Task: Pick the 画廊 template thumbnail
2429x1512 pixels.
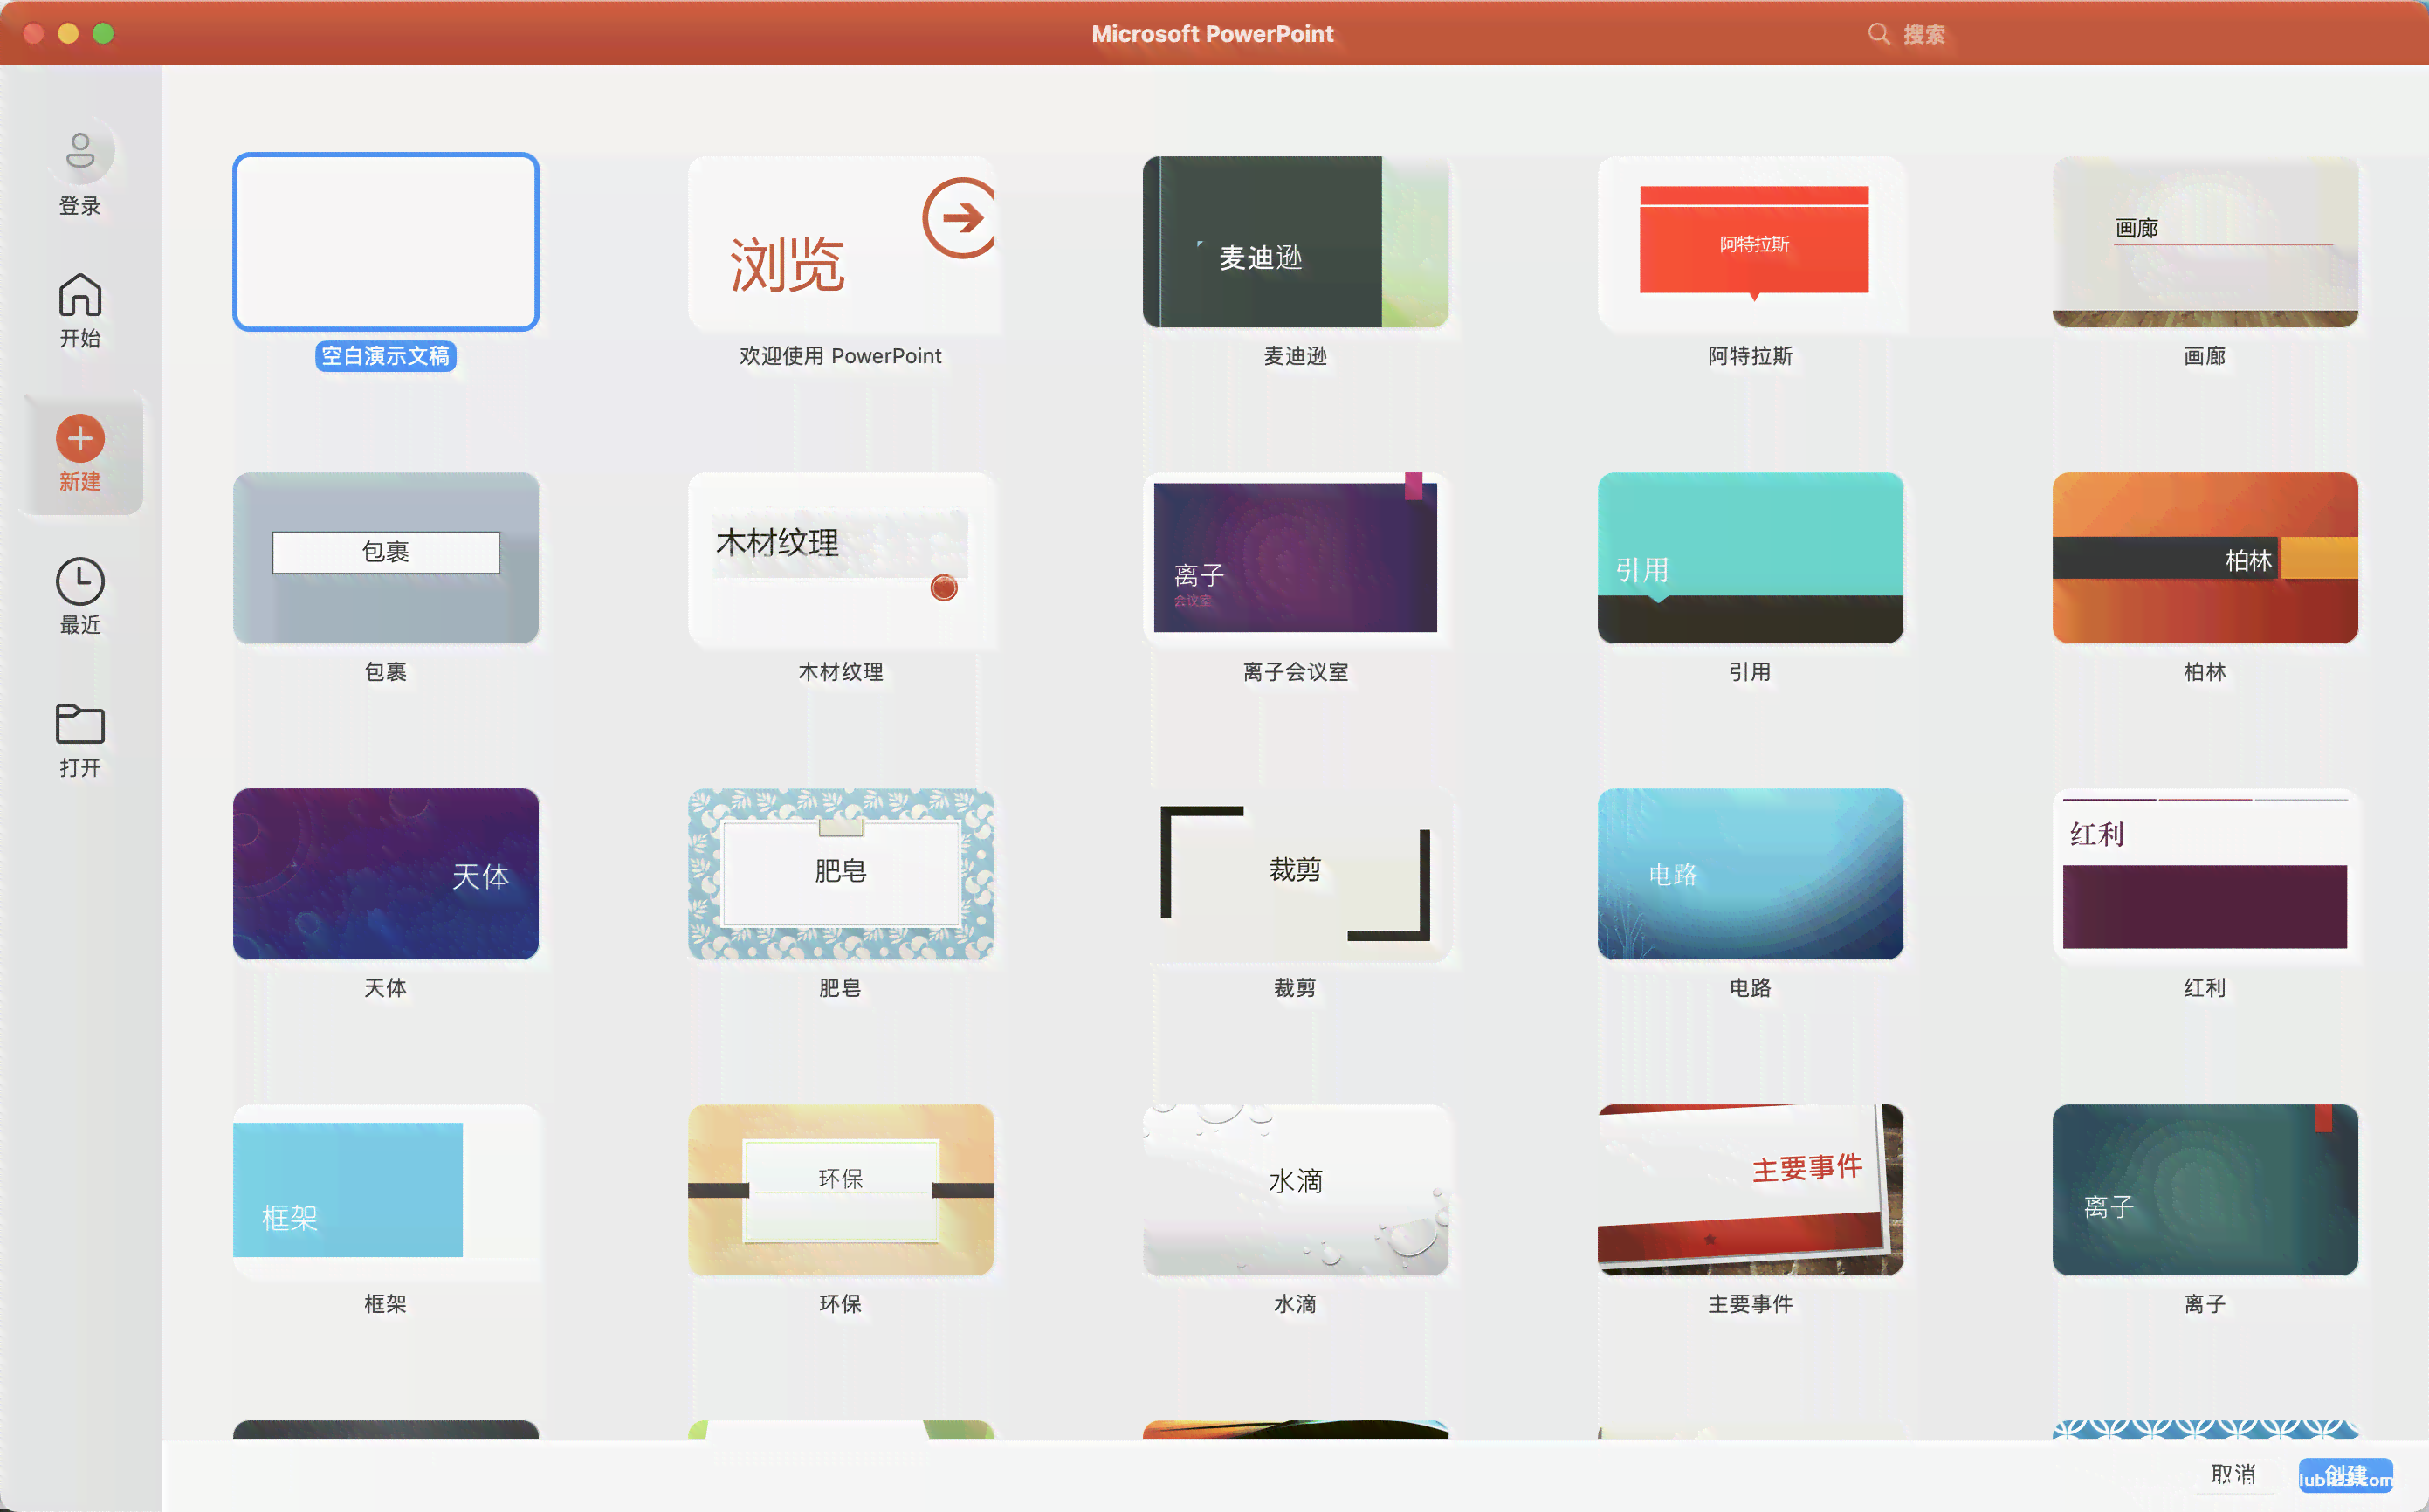Action: 2205,241
